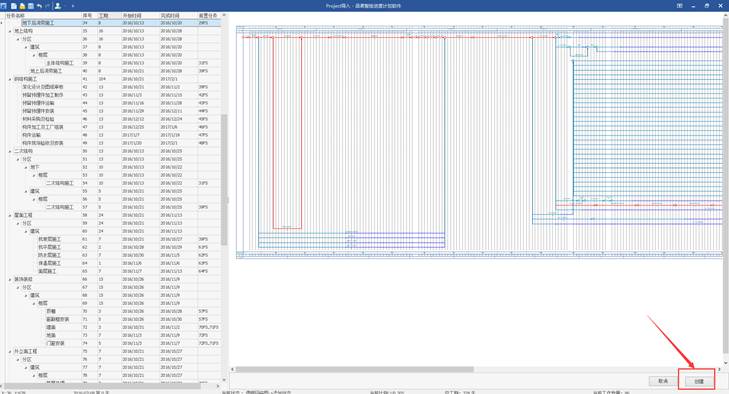
Task: Collapse the 地下 node in row 52
Action: (x=26, y=167)
